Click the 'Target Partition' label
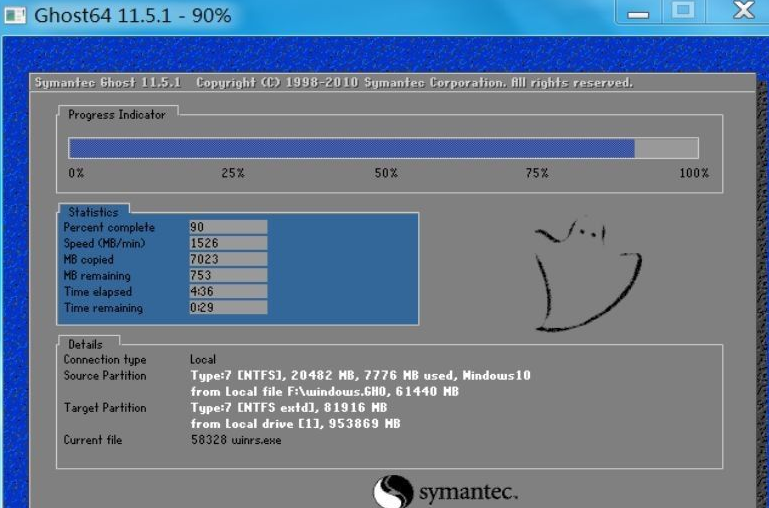The image size is (769, 508). click(x=105, y=408)
